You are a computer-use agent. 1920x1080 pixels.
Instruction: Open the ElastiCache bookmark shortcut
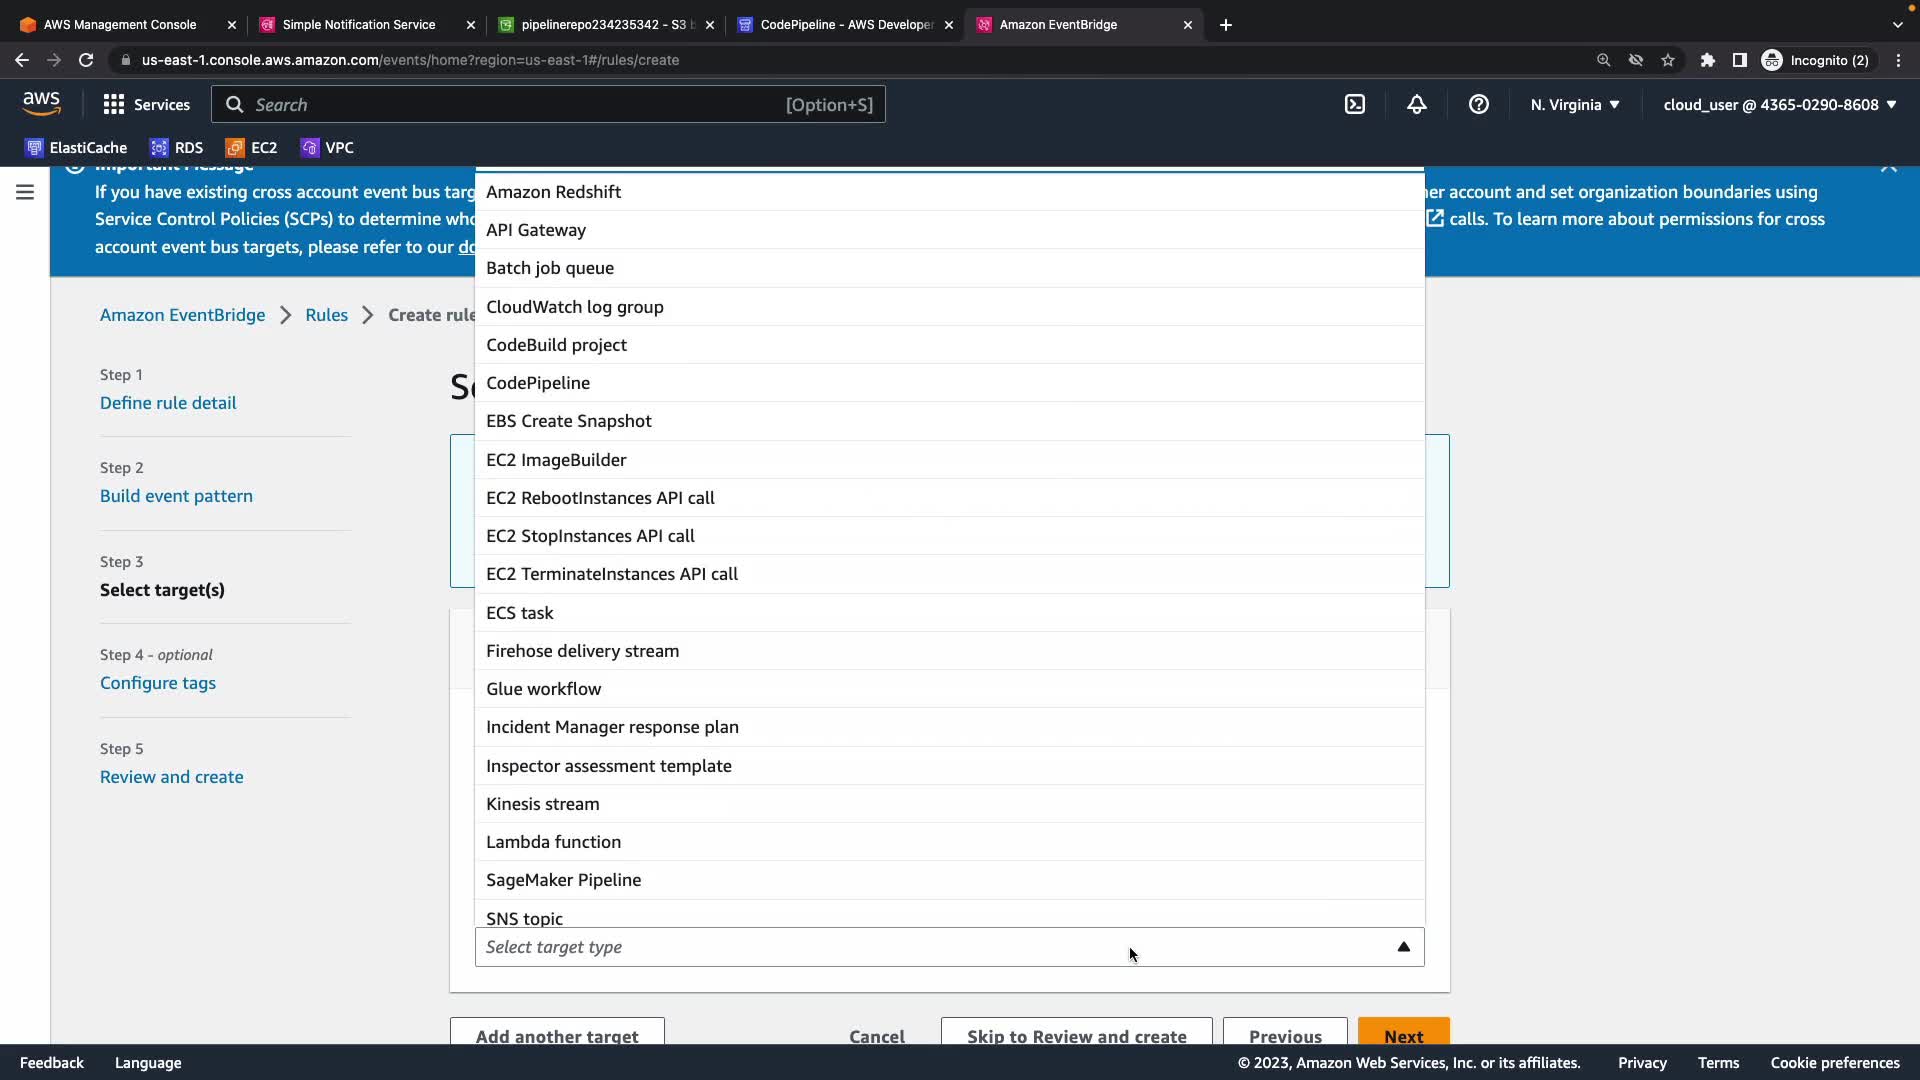coord(76,148)
